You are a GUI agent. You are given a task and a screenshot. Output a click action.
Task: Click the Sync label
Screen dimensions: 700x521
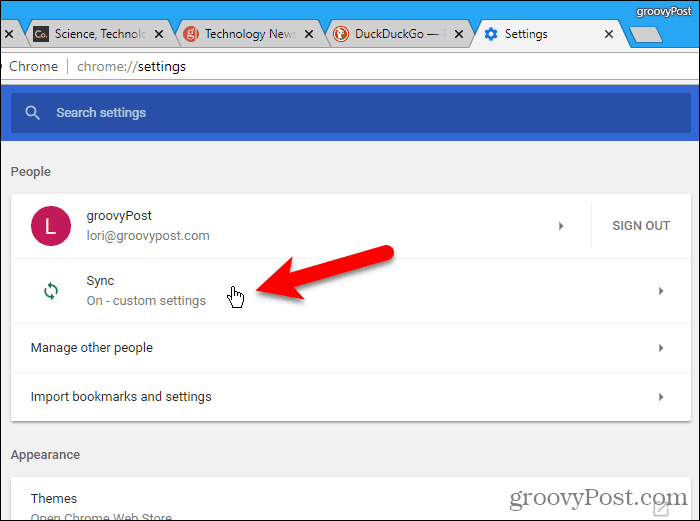pos(100,281)
